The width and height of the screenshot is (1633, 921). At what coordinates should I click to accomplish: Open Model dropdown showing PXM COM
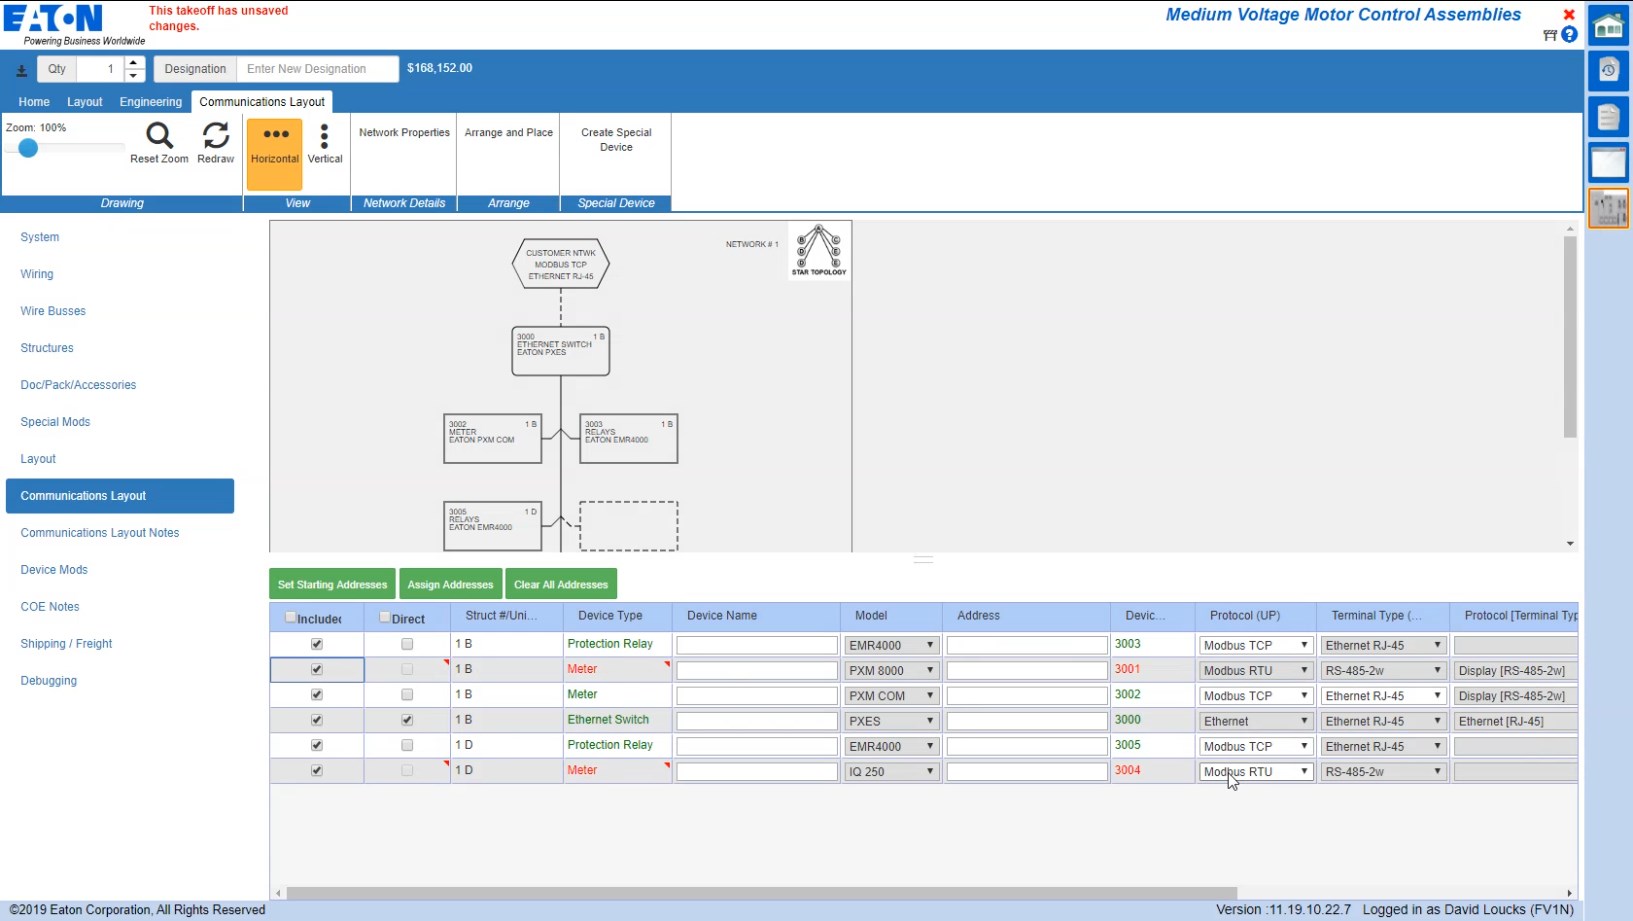click(x=891, y=695)
